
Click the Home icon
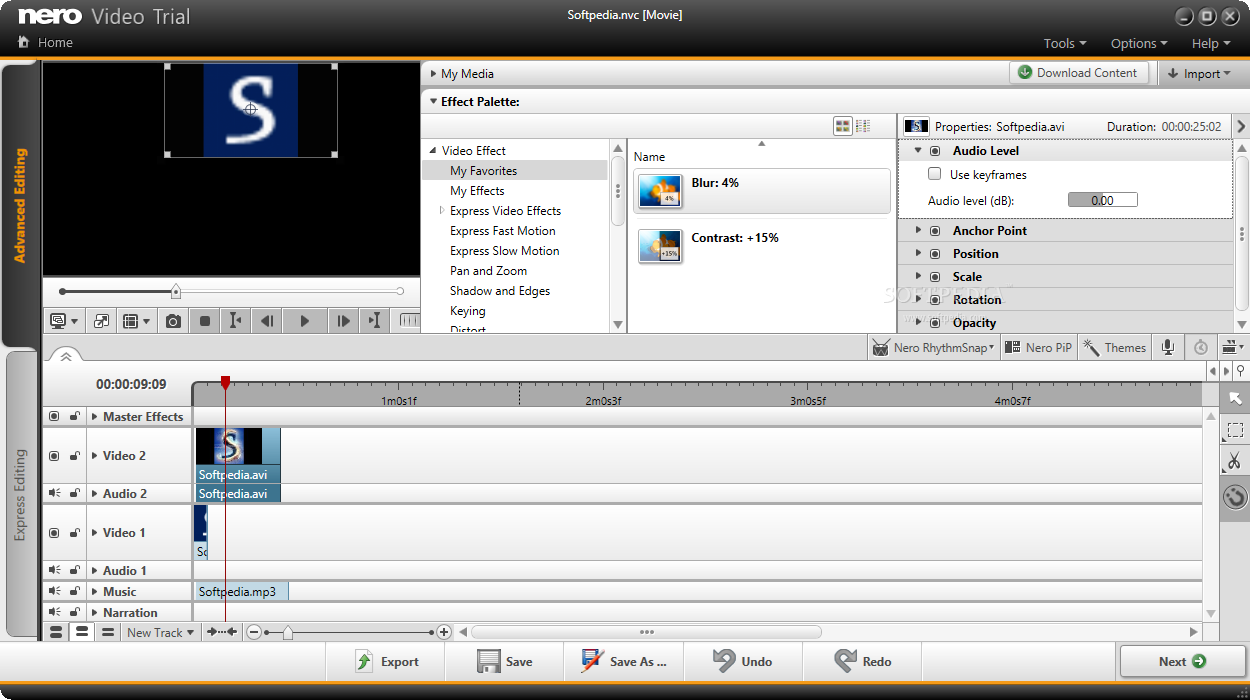(24, 42)
